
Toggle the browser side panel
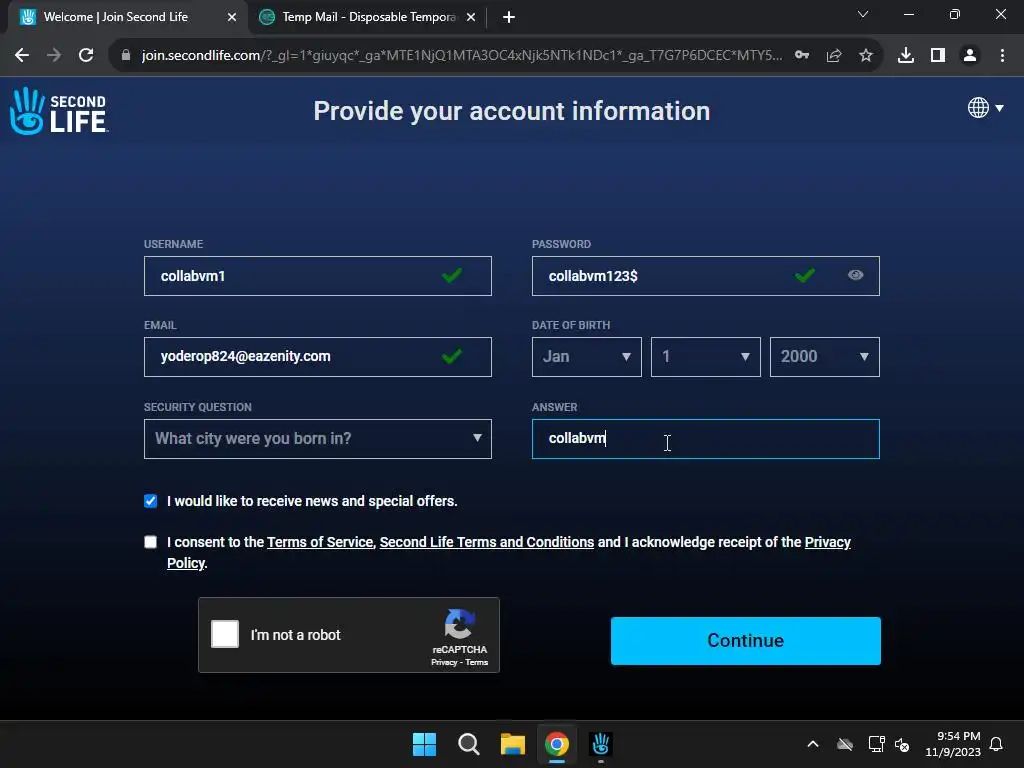click(x=938, y=56)
